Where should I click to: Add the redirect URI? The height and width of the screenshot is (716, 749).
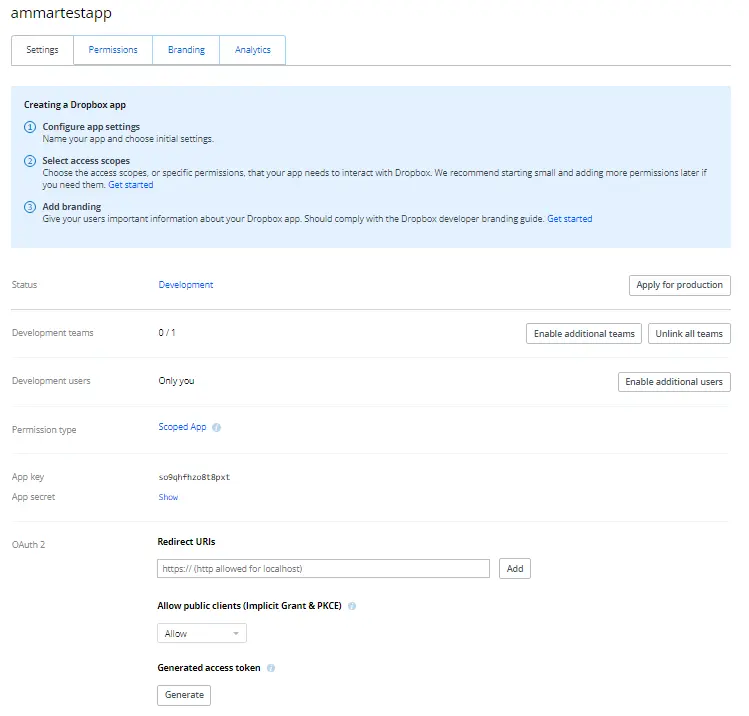pyautogui.click(x=514, y=569)
